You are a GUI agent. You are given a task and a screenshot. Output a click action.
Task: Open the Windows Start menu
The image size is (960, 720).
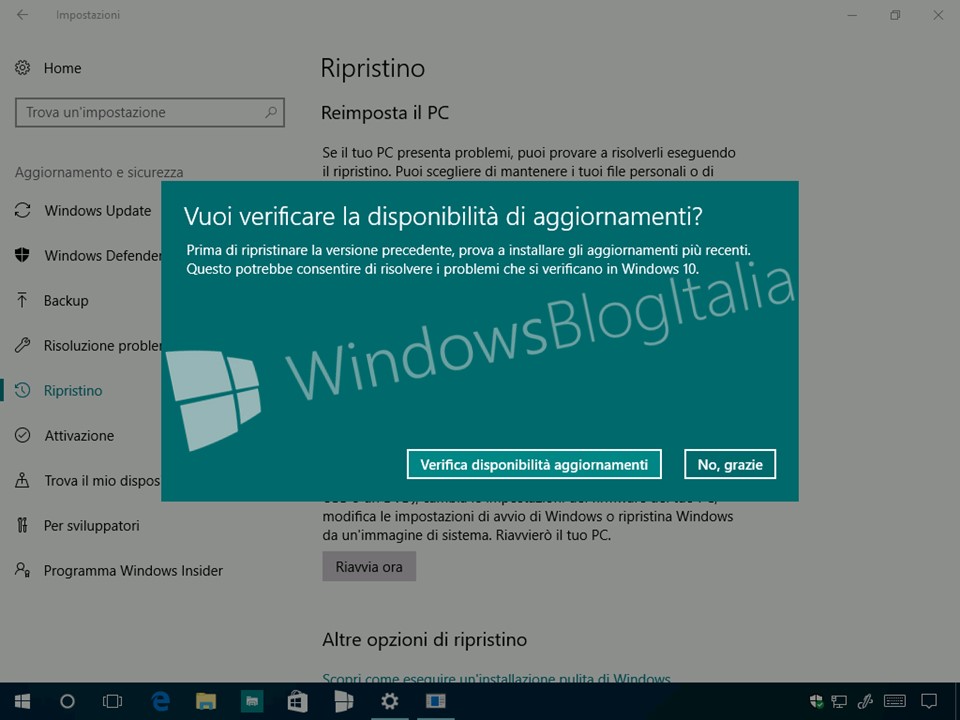pos(23,701)
